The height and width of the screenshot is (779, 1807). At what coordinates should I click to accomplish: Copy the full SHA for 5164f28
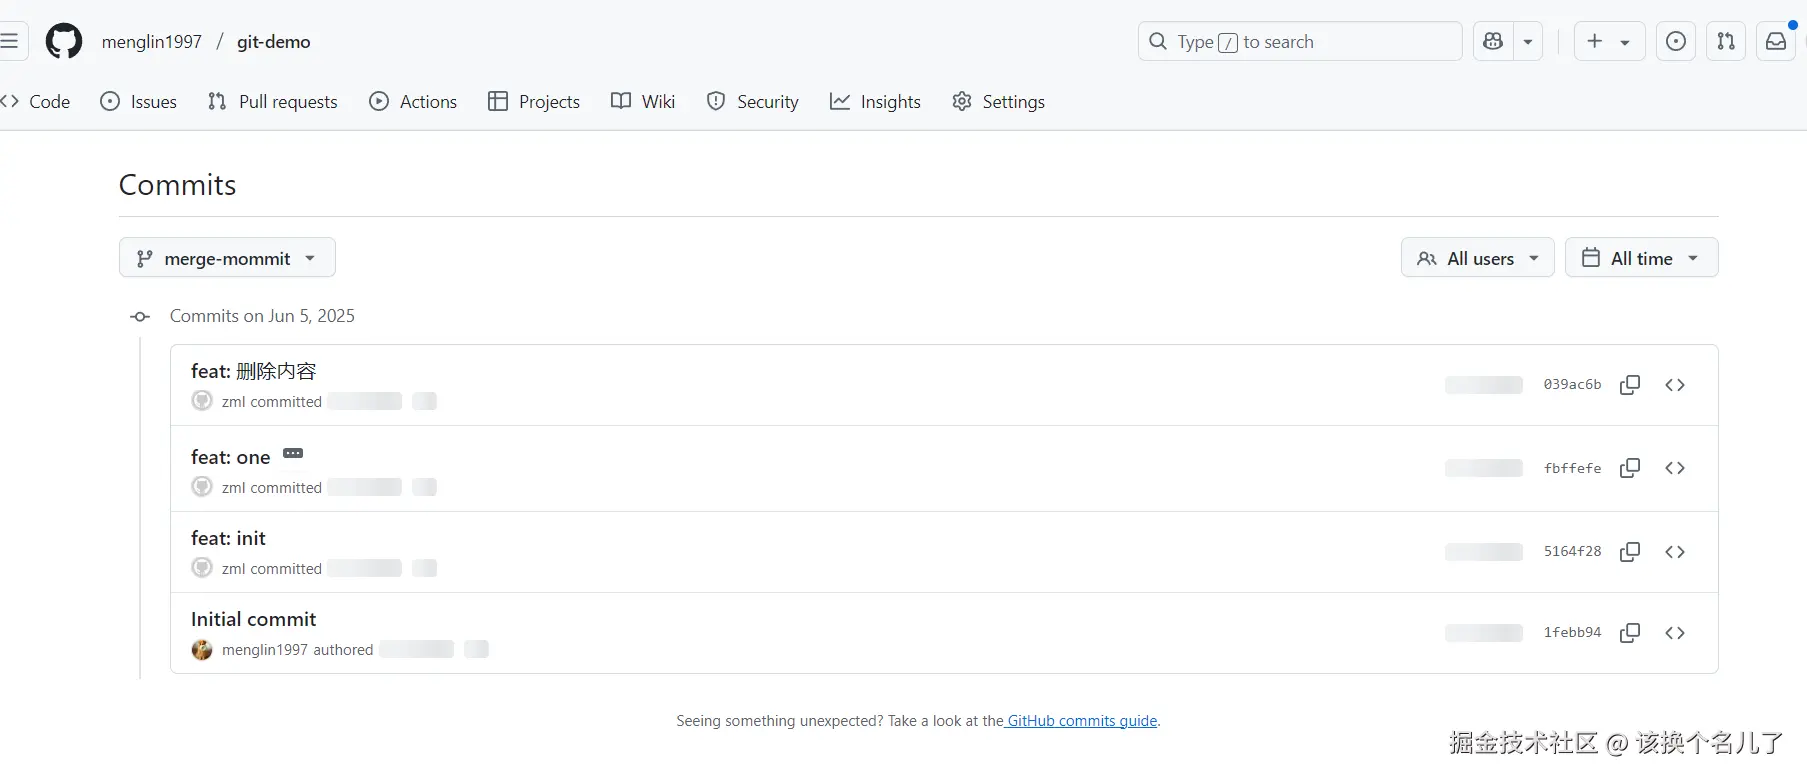click(1630, 552)
